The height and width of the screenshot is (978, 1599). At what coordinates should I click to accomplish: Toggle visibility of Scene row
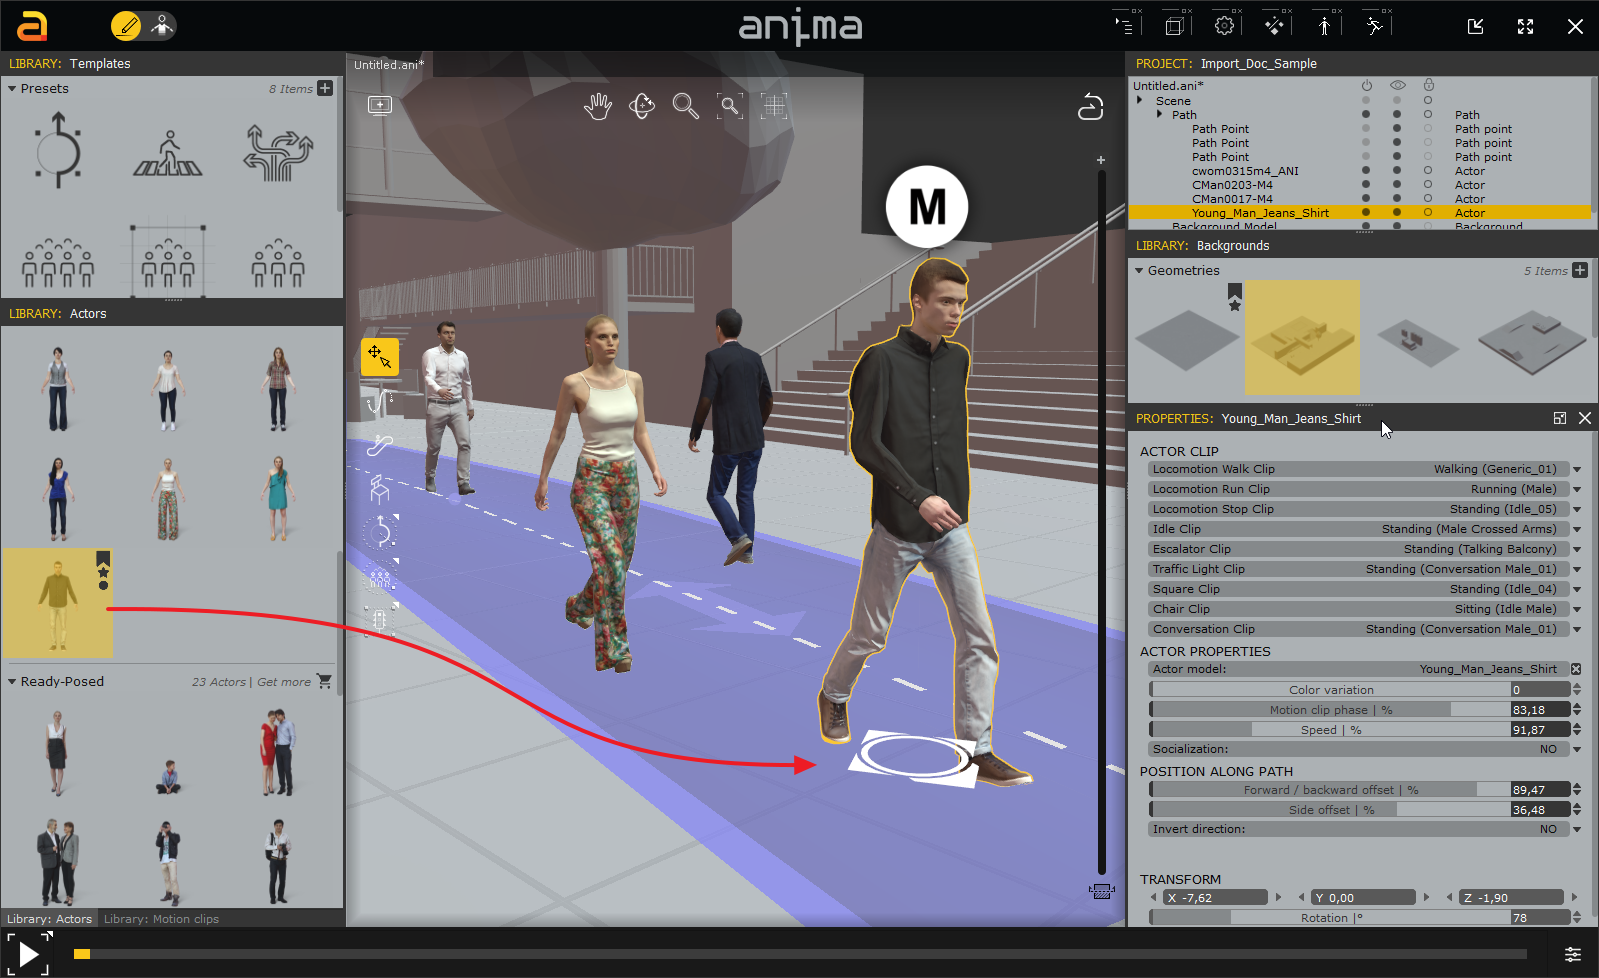pos(1397,100)
